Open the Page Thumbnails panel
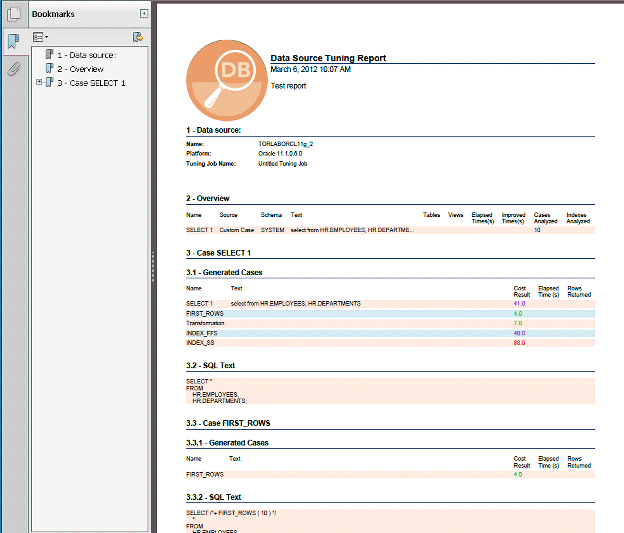Screen dimensions: 624x533 13,14
